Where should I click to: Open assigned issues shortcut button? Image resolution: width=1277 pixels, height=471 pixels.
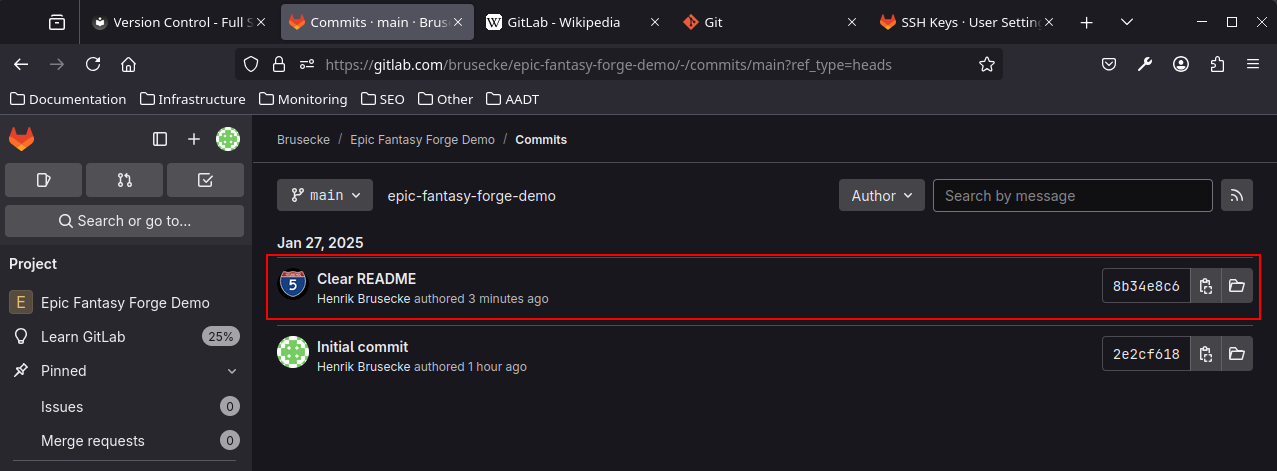(x=43, y=180)
